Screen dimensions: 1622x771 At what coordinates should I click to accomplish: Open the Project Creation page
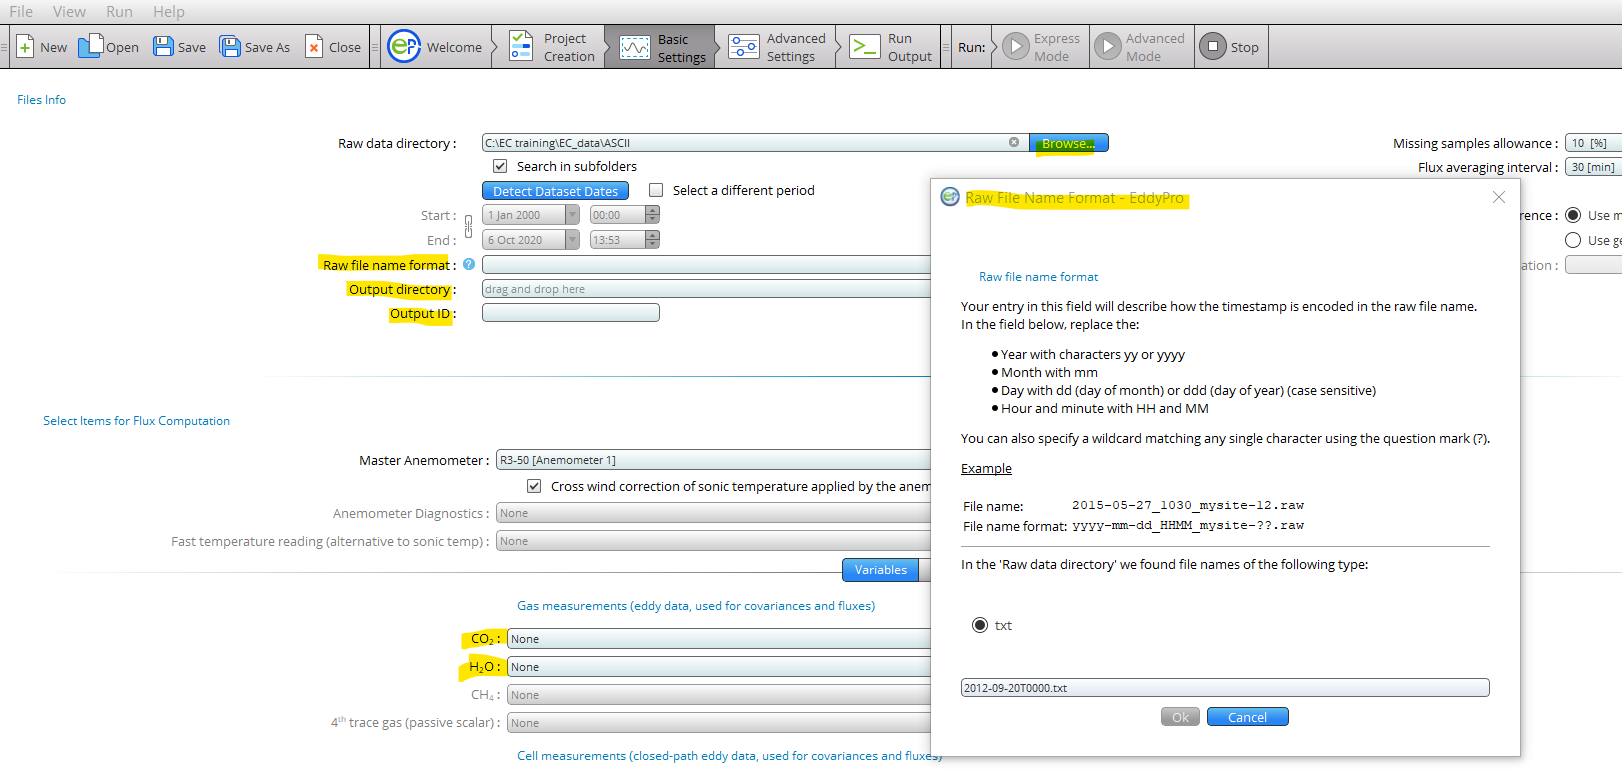coord(553,47)
